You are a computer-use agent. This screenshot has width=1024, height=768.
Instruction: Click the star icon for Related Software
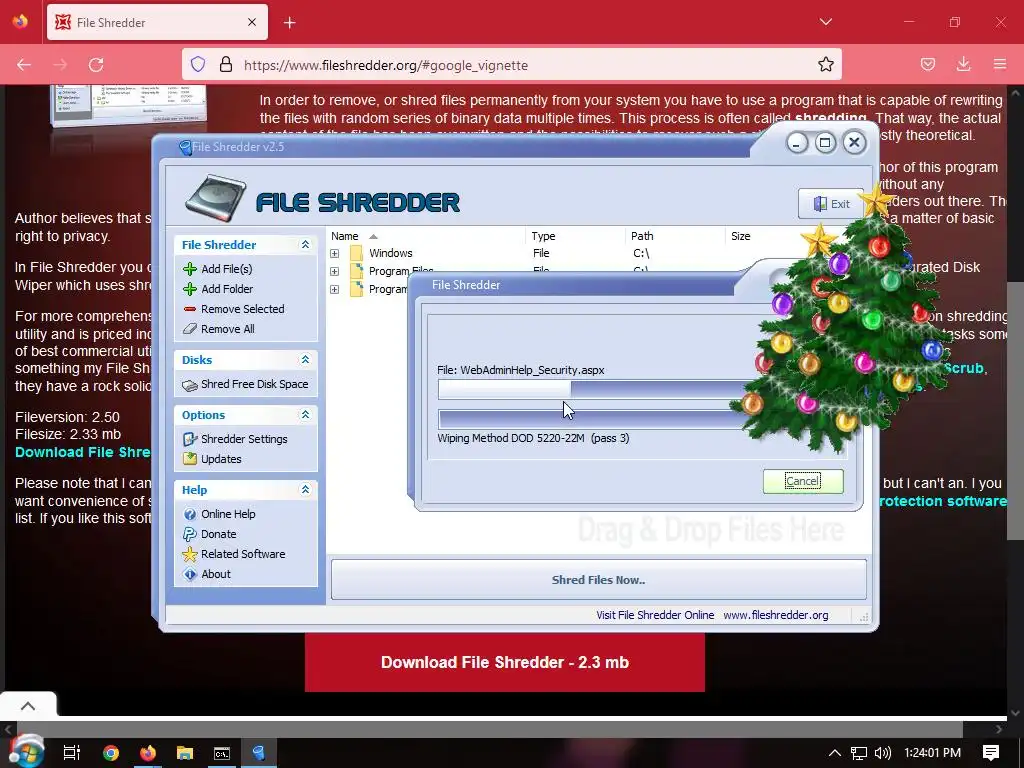pos(189,554)
